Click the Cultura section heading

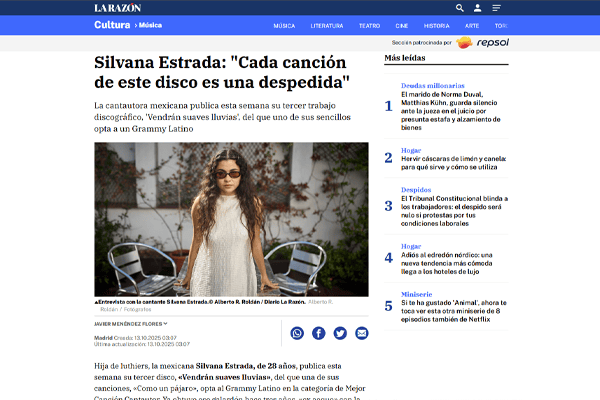111,25
